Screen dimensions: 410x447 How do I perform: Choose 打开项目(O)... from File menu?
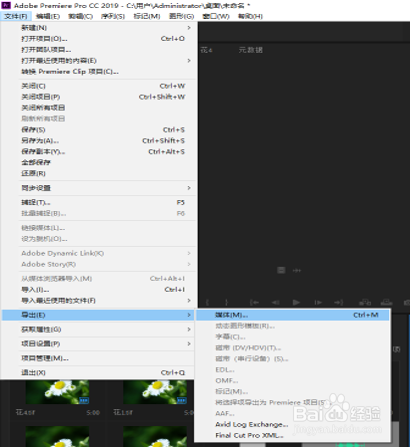[98, 39]
